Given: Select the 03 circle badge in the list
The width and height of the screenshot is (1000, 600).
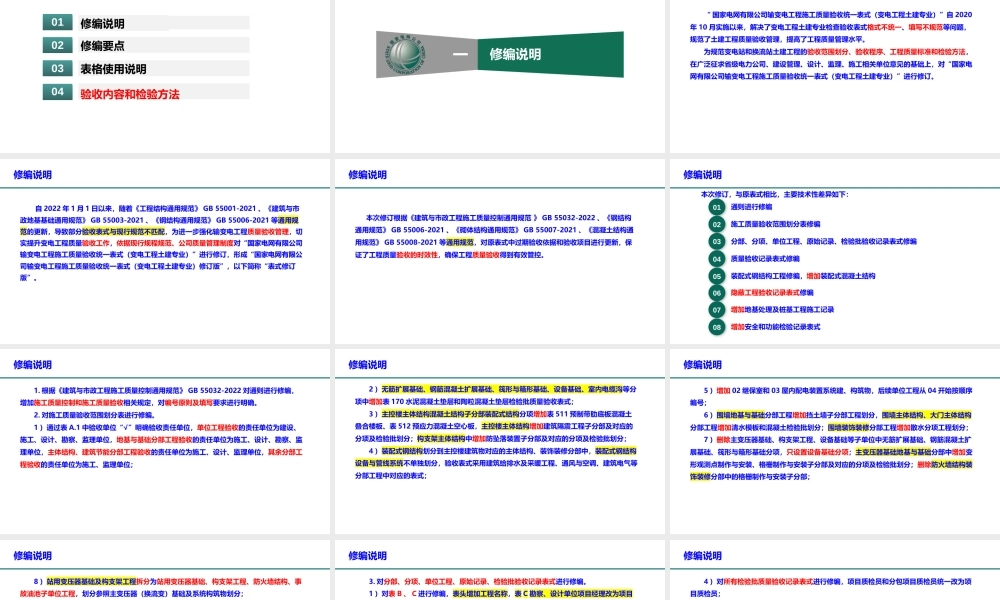Looking at the screenshot, I should [716, 241].
